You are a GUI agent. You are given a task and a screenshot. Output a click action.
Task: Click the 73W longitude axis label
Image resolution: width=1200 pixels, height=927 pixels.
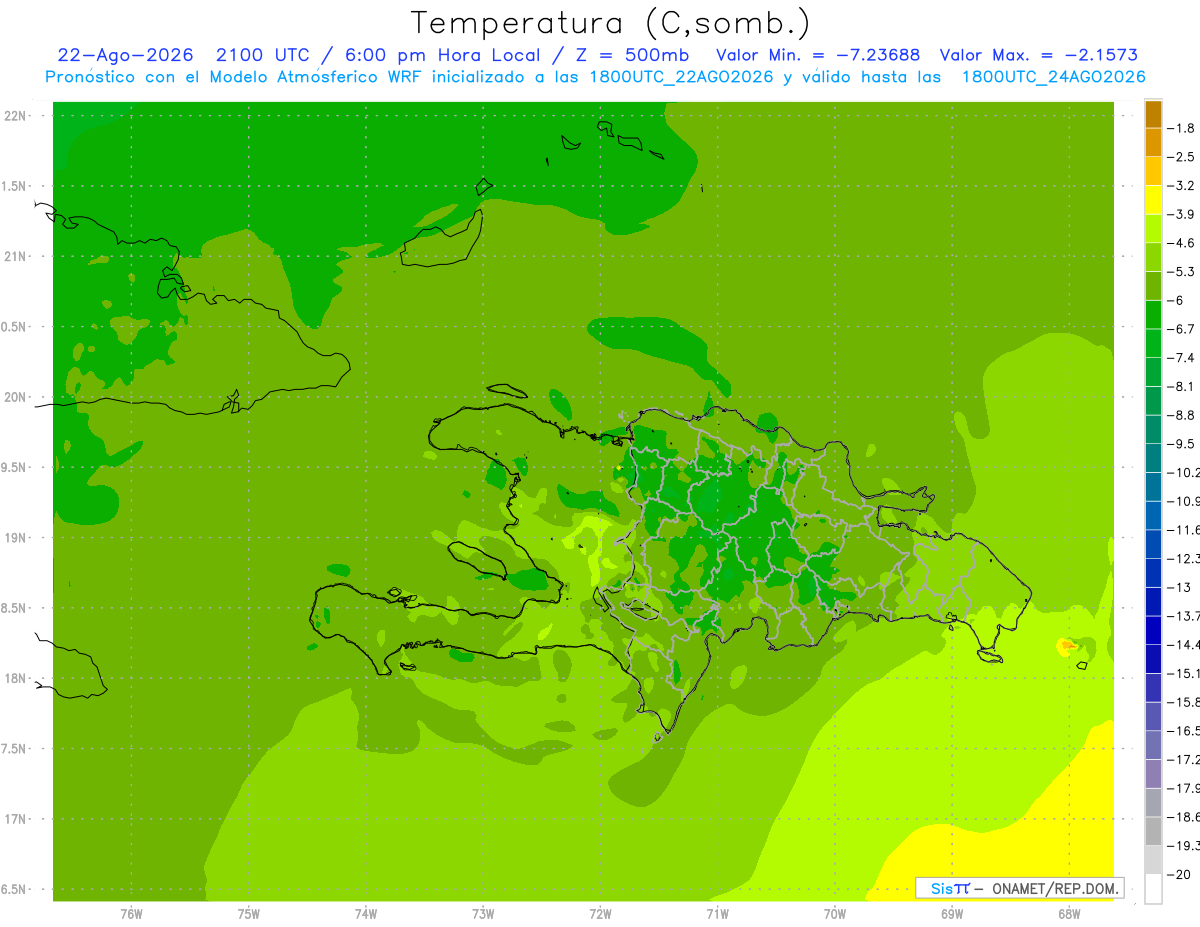coord(483,914)
